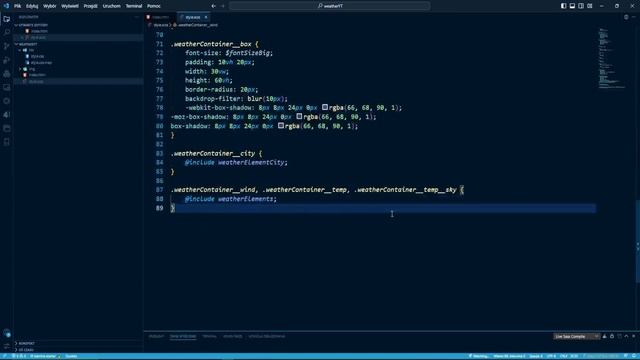The height and width of the screenshot is (360, 640).
Task: Open Explorer more actions ellipsis
Action: 137,17
